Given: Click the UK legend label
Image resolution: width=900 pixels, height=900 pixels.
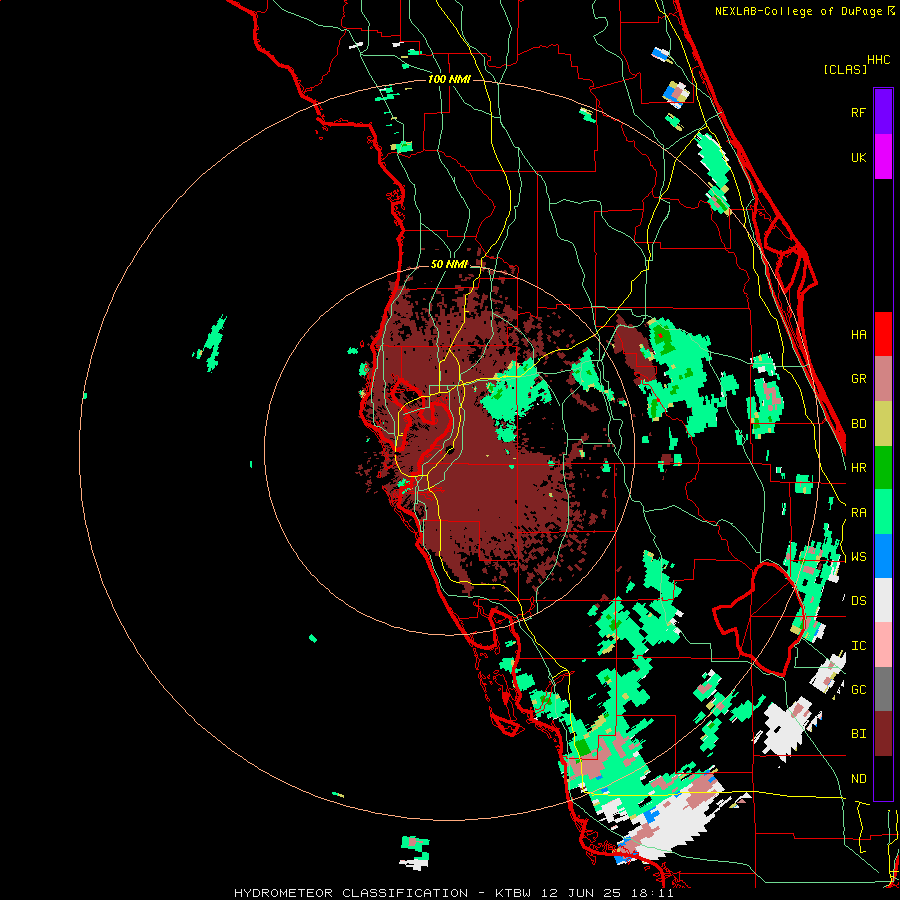Looking at the screenshot, I should point(858,157).
